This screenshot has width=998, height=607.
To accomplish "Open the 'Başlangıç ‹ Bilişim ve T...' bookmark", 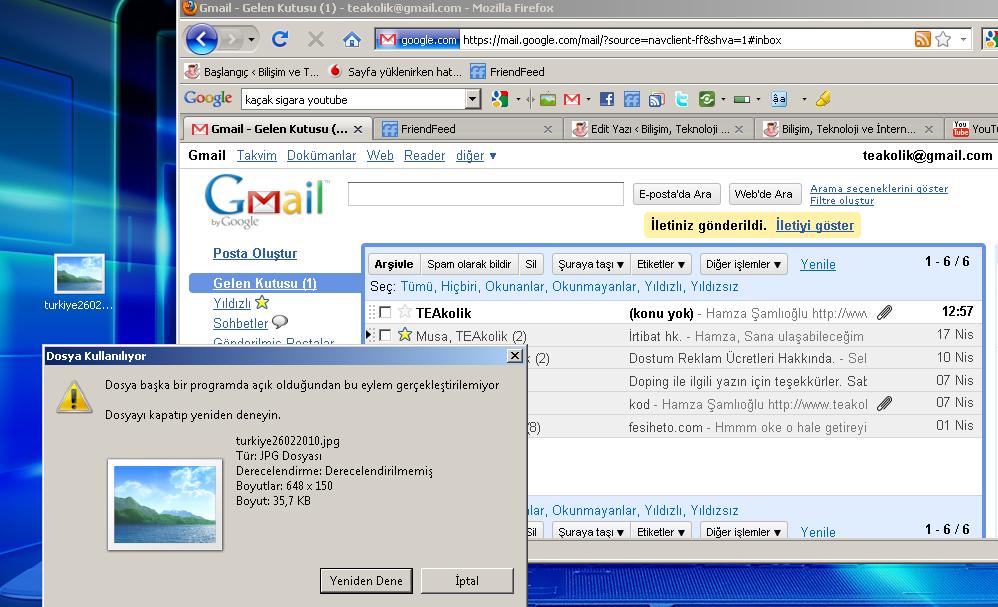I will pyautogui.click(x=252, y=72).
